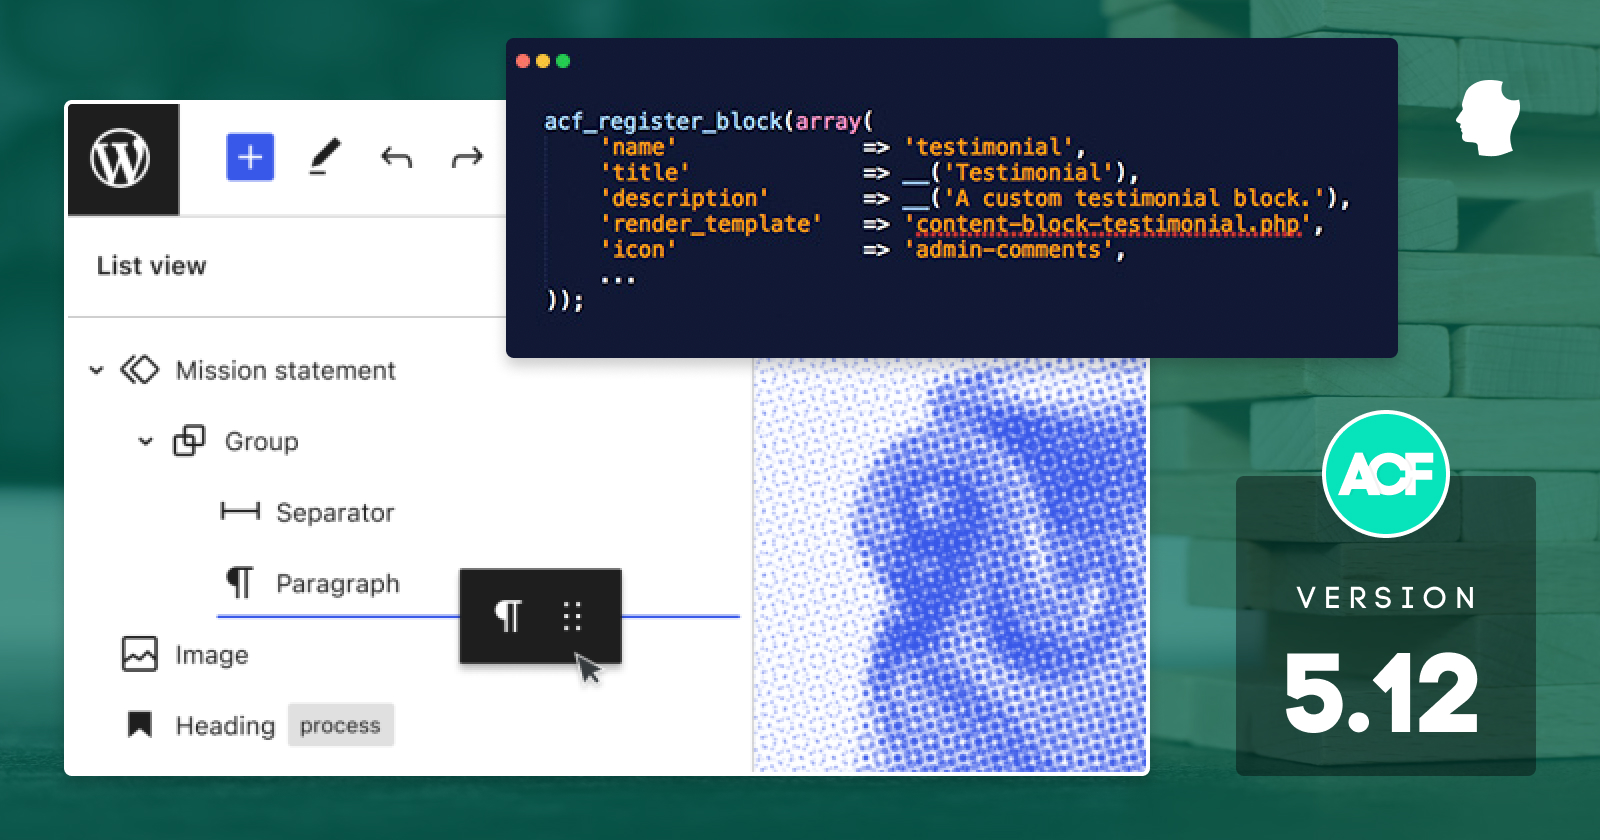Screen dimensions: 1600x840
Task: Click the yellow minimize dot of code window
Action: pos(543,61)
